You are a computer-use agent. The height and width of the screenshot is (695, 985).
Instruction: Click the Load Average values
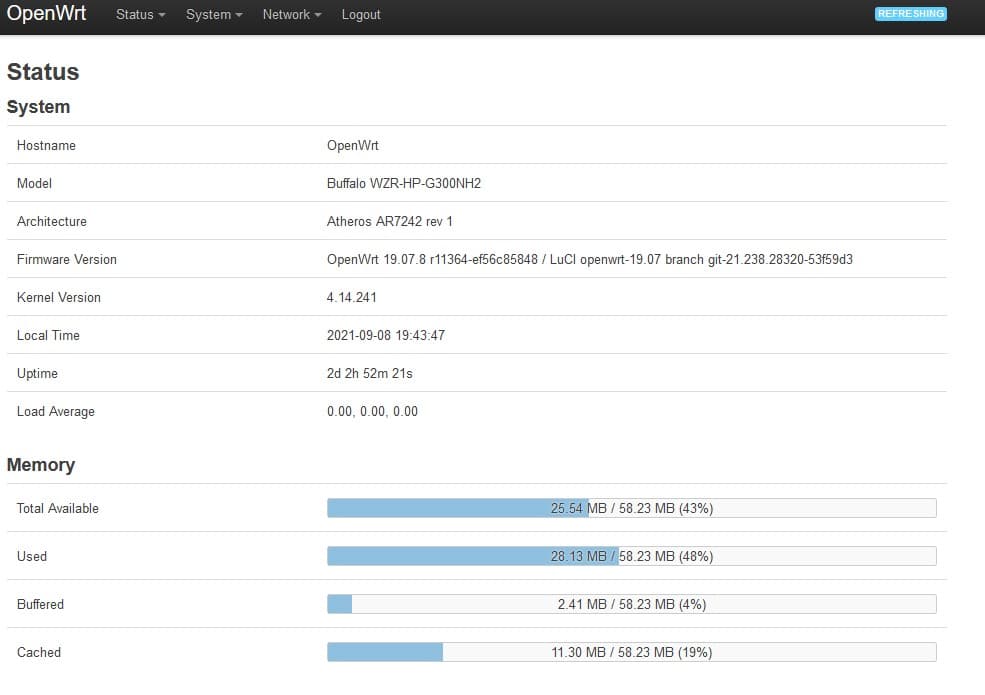(x=372, y=411)
